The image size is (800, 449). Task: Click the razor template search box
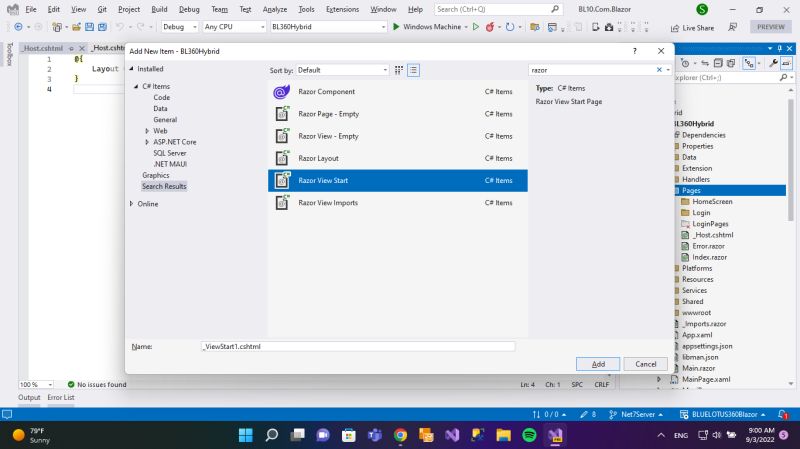[x=592, y=70]
